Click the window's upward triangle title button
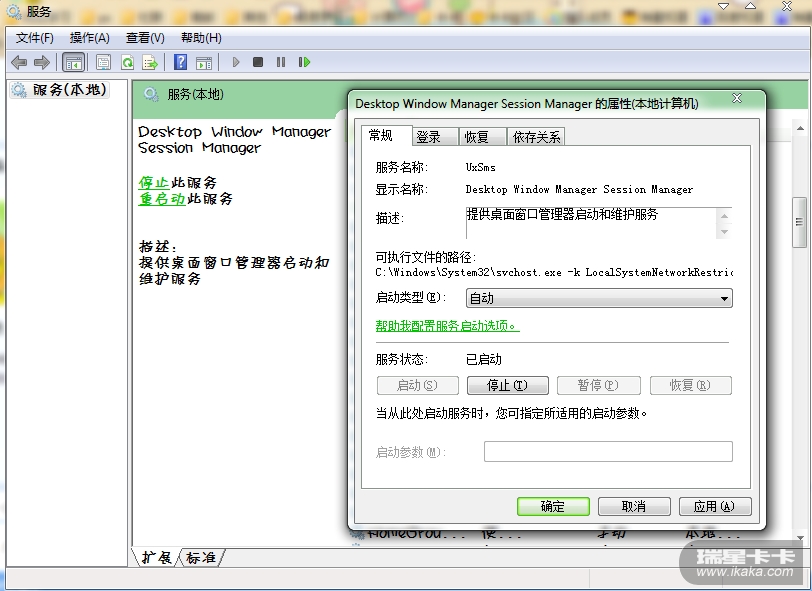This screenshot has width=812, height=591. pos(750,6)
